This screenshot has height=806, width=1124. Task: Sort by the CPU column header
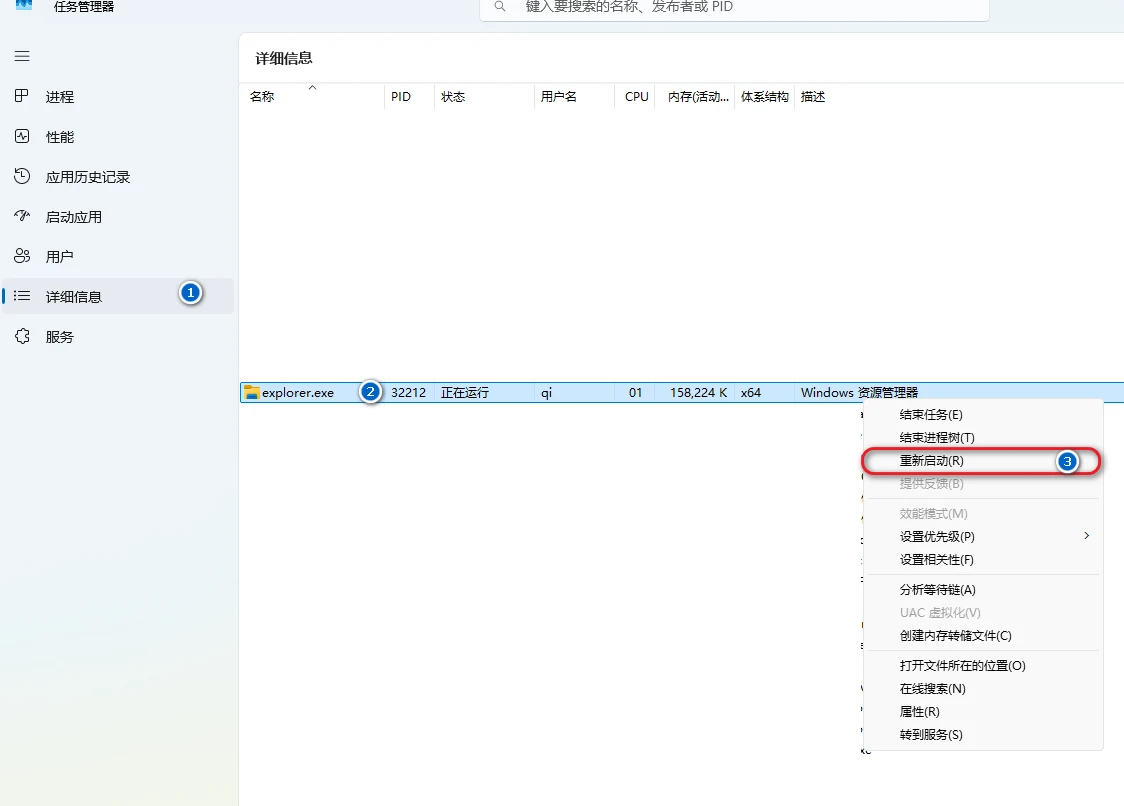click(636, 97)
